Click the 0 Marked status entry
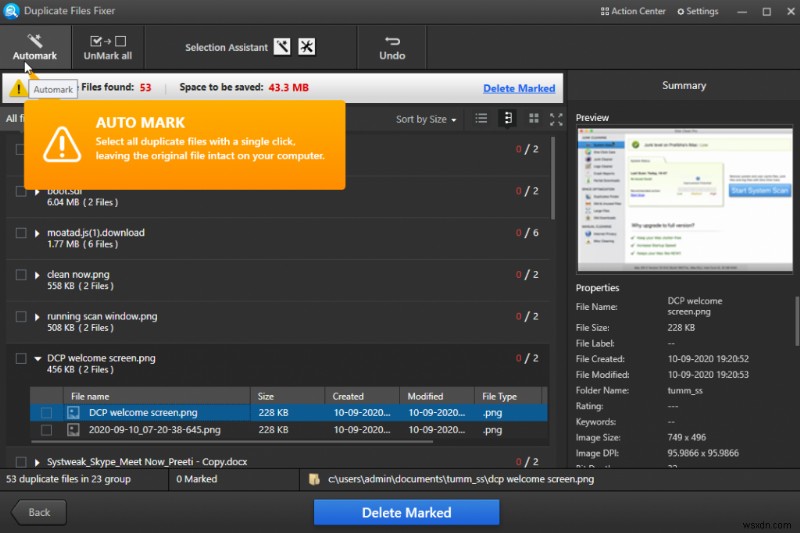Screen dimensions: 800x533 point(196,479)
